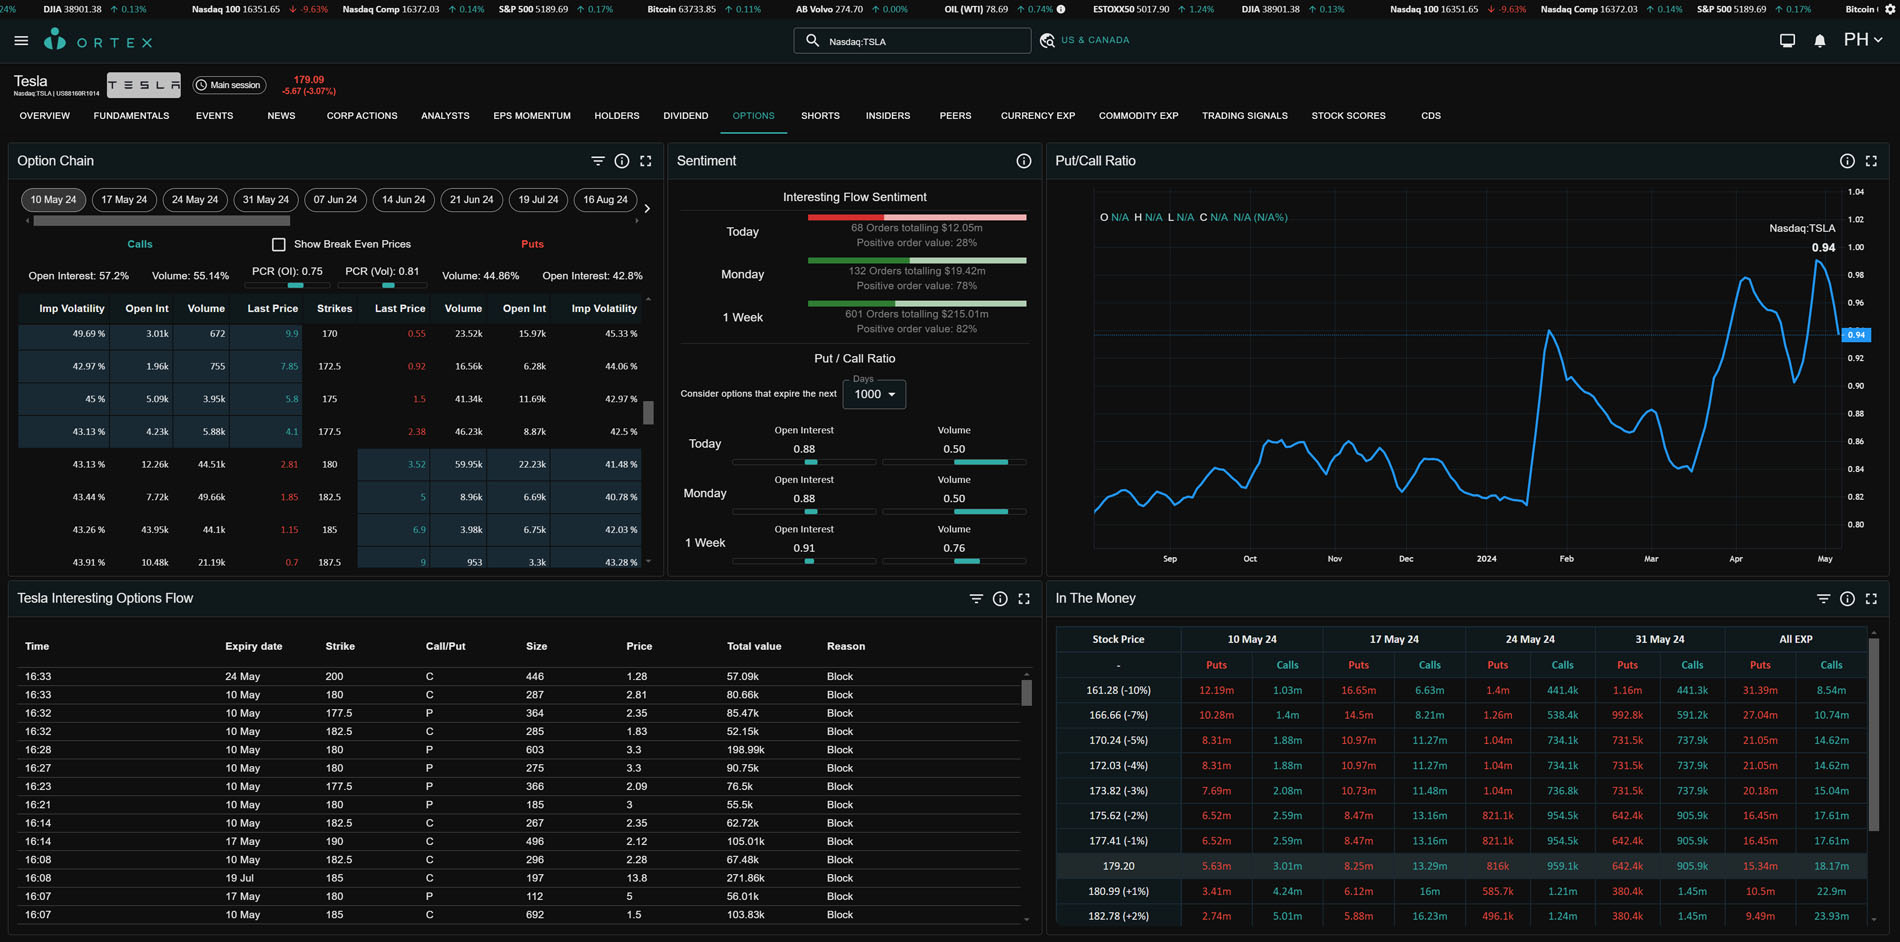Select the 17 May 24 expiry chip
Viewport: 1900px width, 942px height.
click(x=124, y=200)
